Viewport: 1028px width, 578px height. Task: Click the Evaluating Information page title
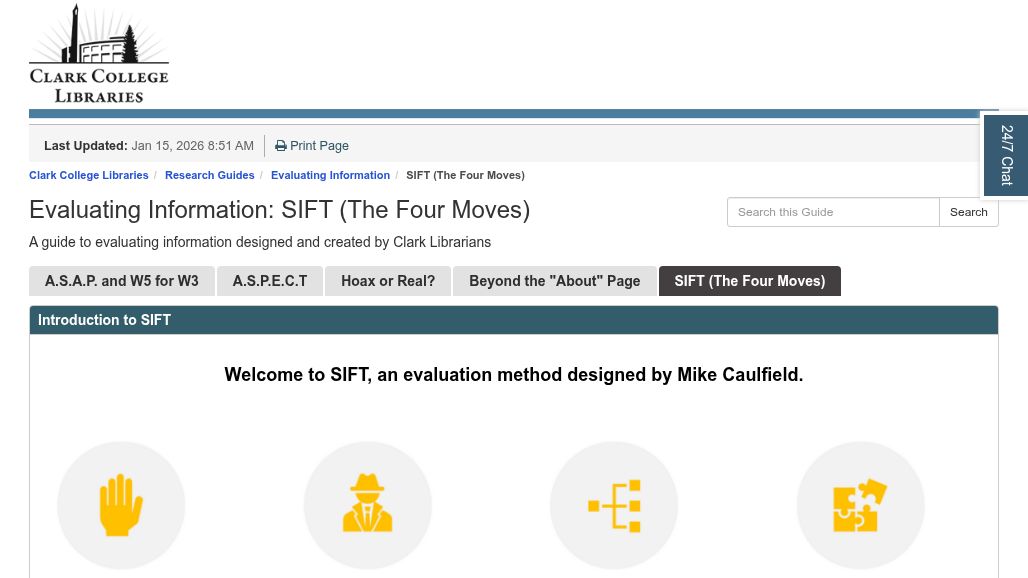[x=279, y=210]
